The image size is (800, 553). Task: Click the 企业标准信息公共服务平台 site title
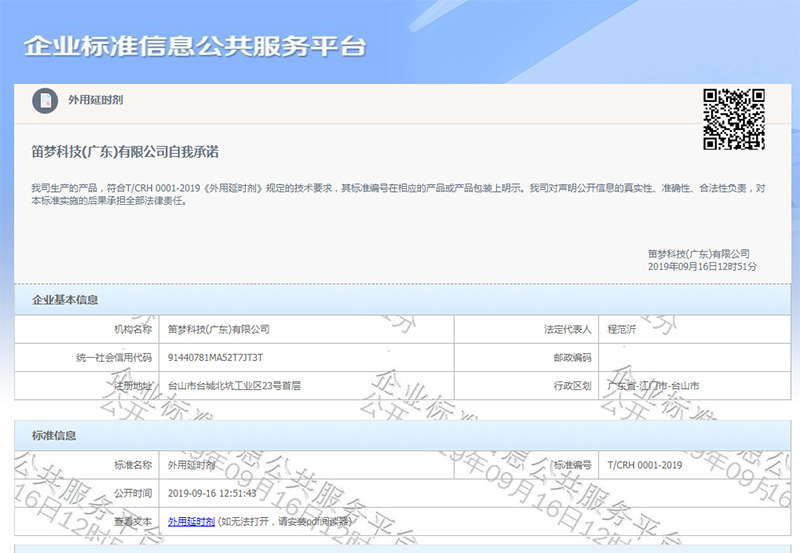[x=195, y=47]
